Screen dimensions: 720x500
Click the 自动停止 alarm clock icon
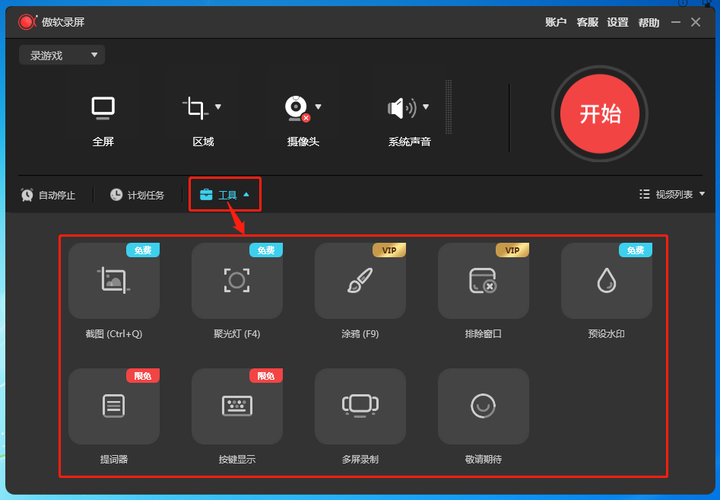27,195
